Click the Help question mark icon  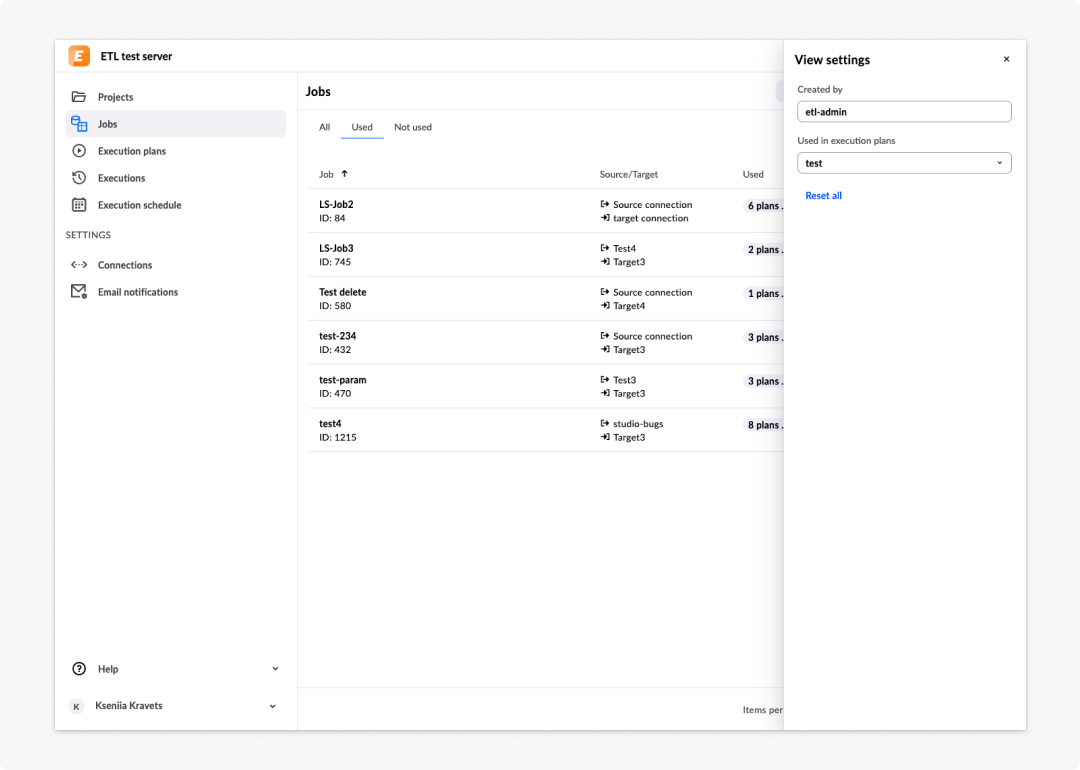79,669
